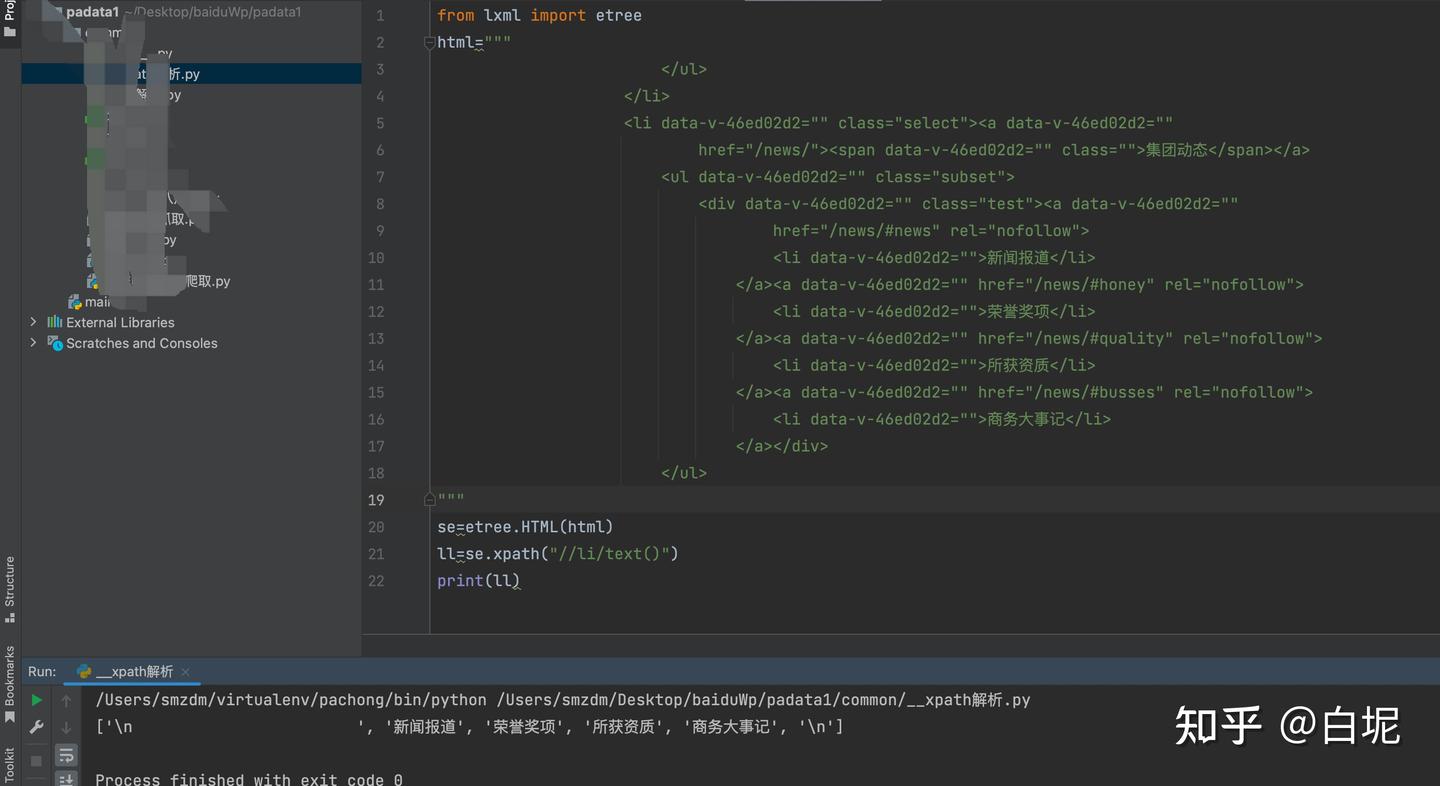Rerun the __xpath解析 script
This screenshot has width=1440, height=786.
[36, 700]
